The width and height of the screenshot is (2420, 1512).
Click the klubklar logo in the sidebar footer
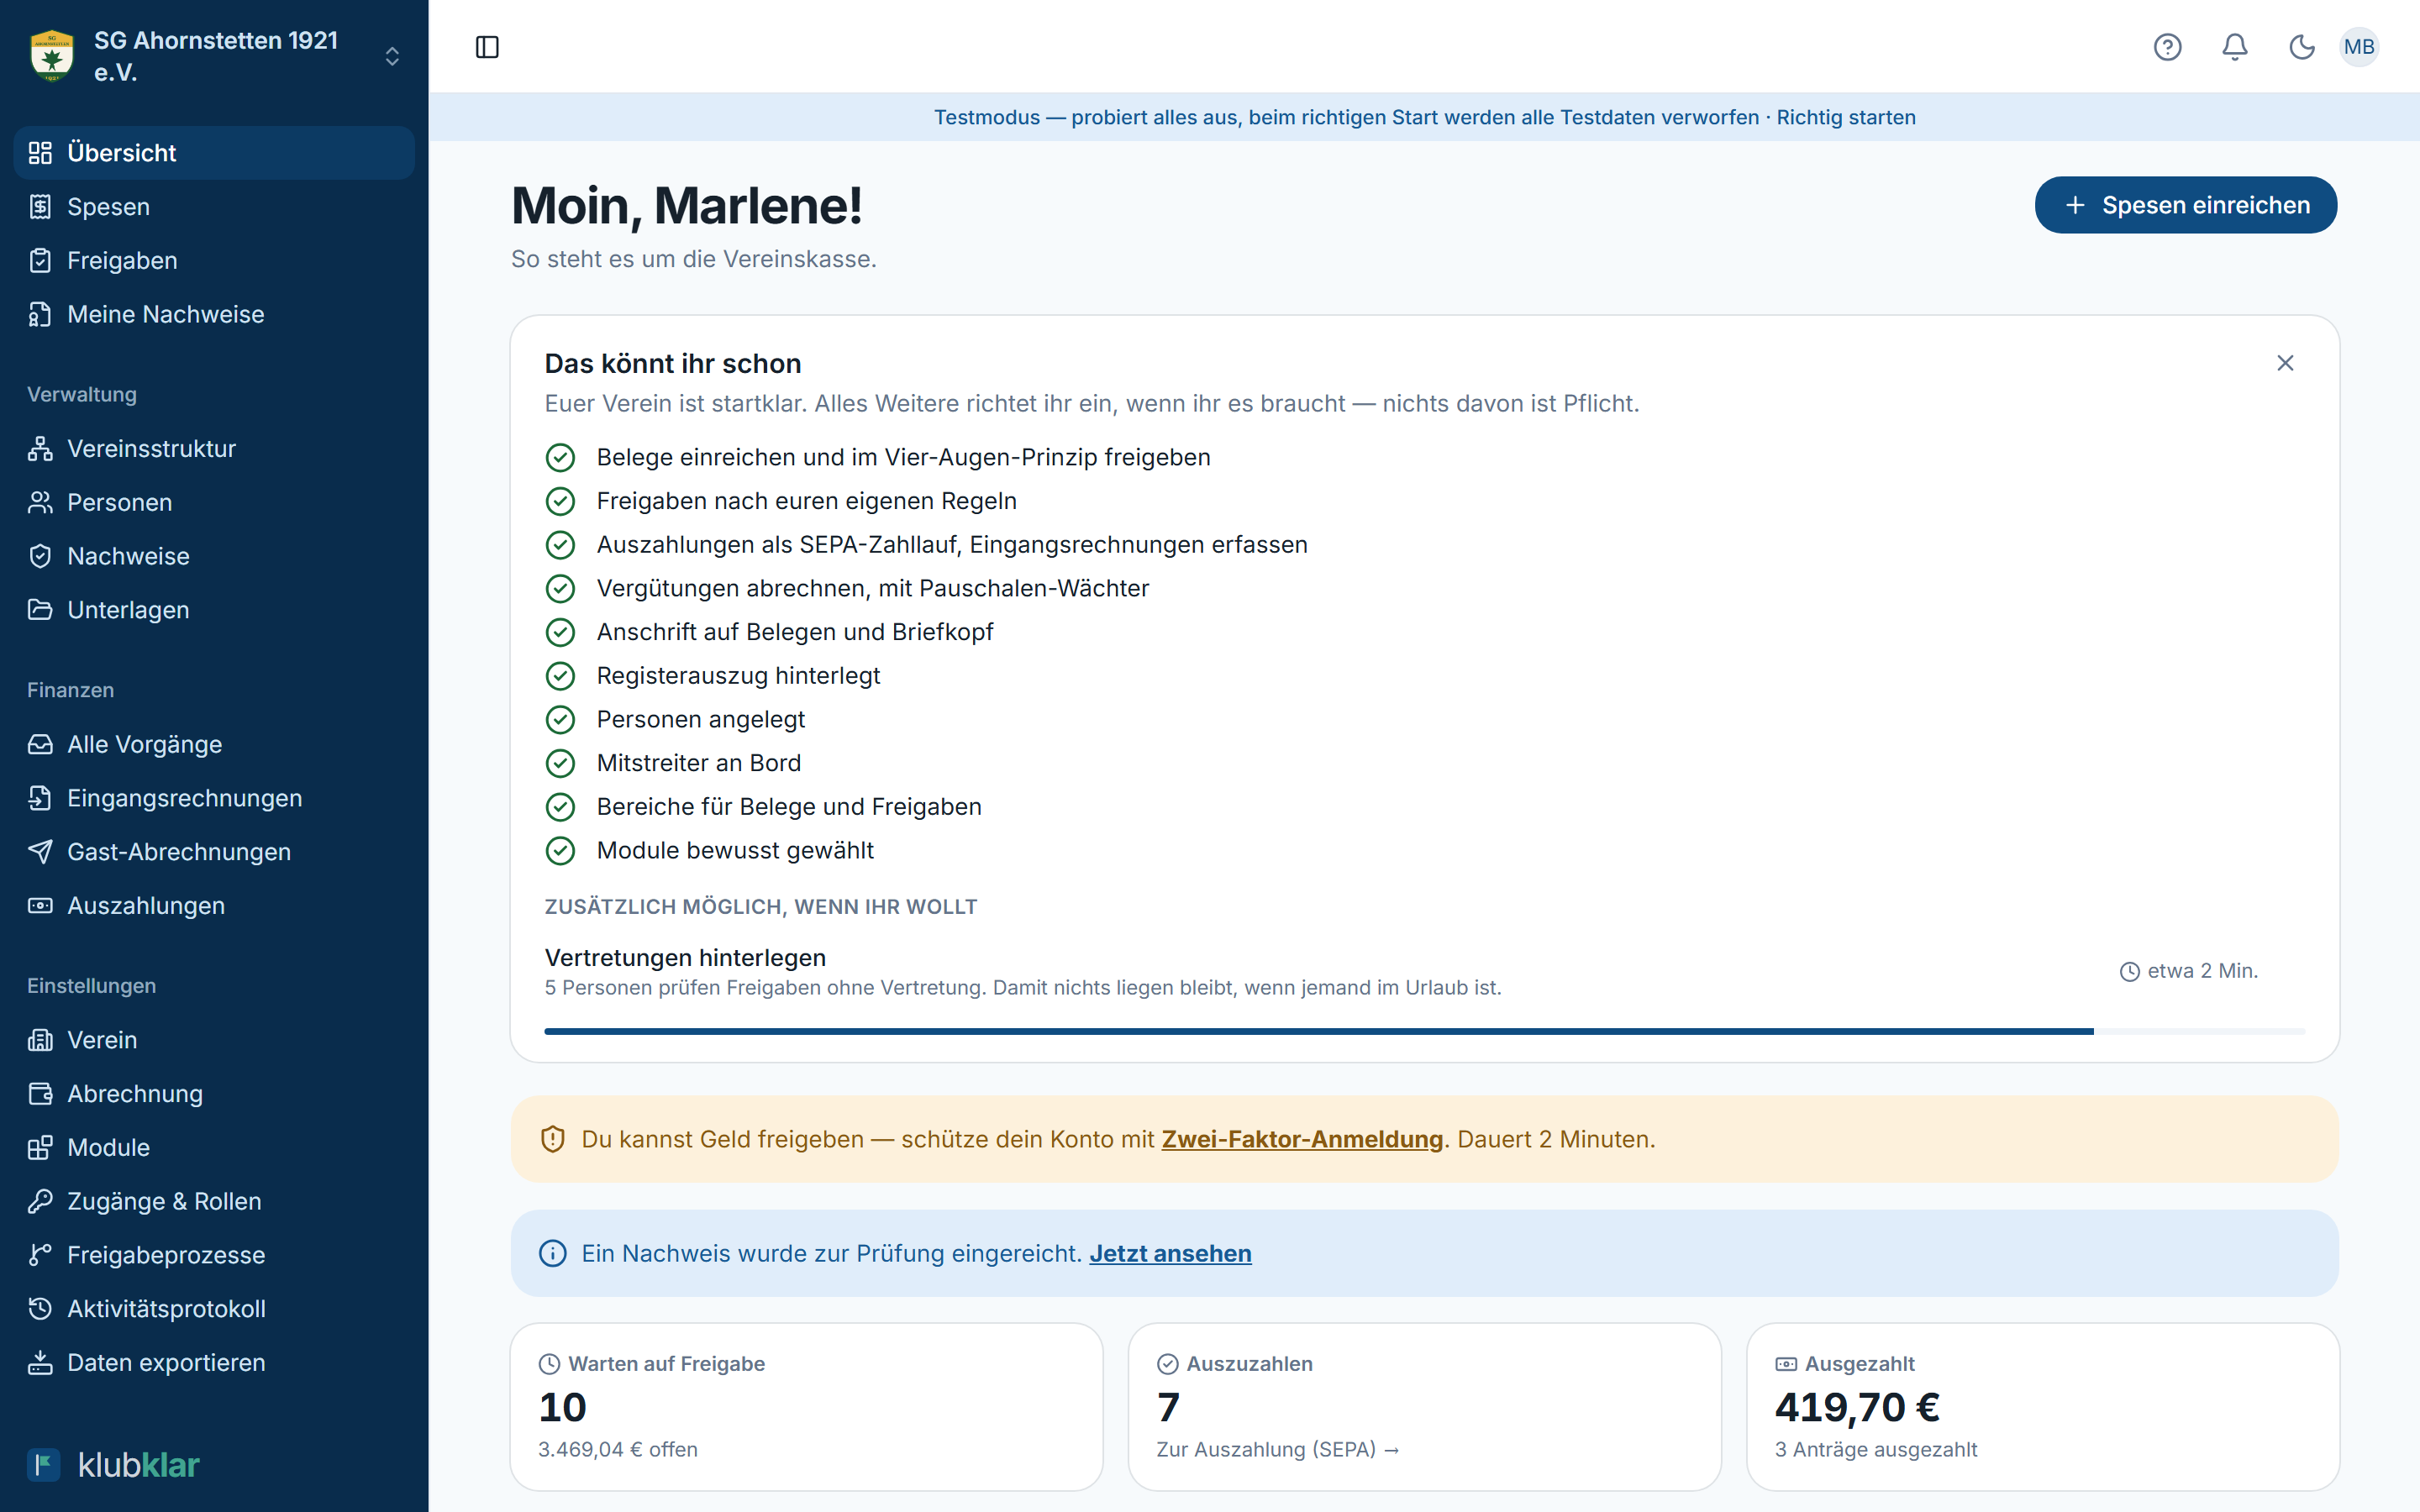[x=113, y=1465]
